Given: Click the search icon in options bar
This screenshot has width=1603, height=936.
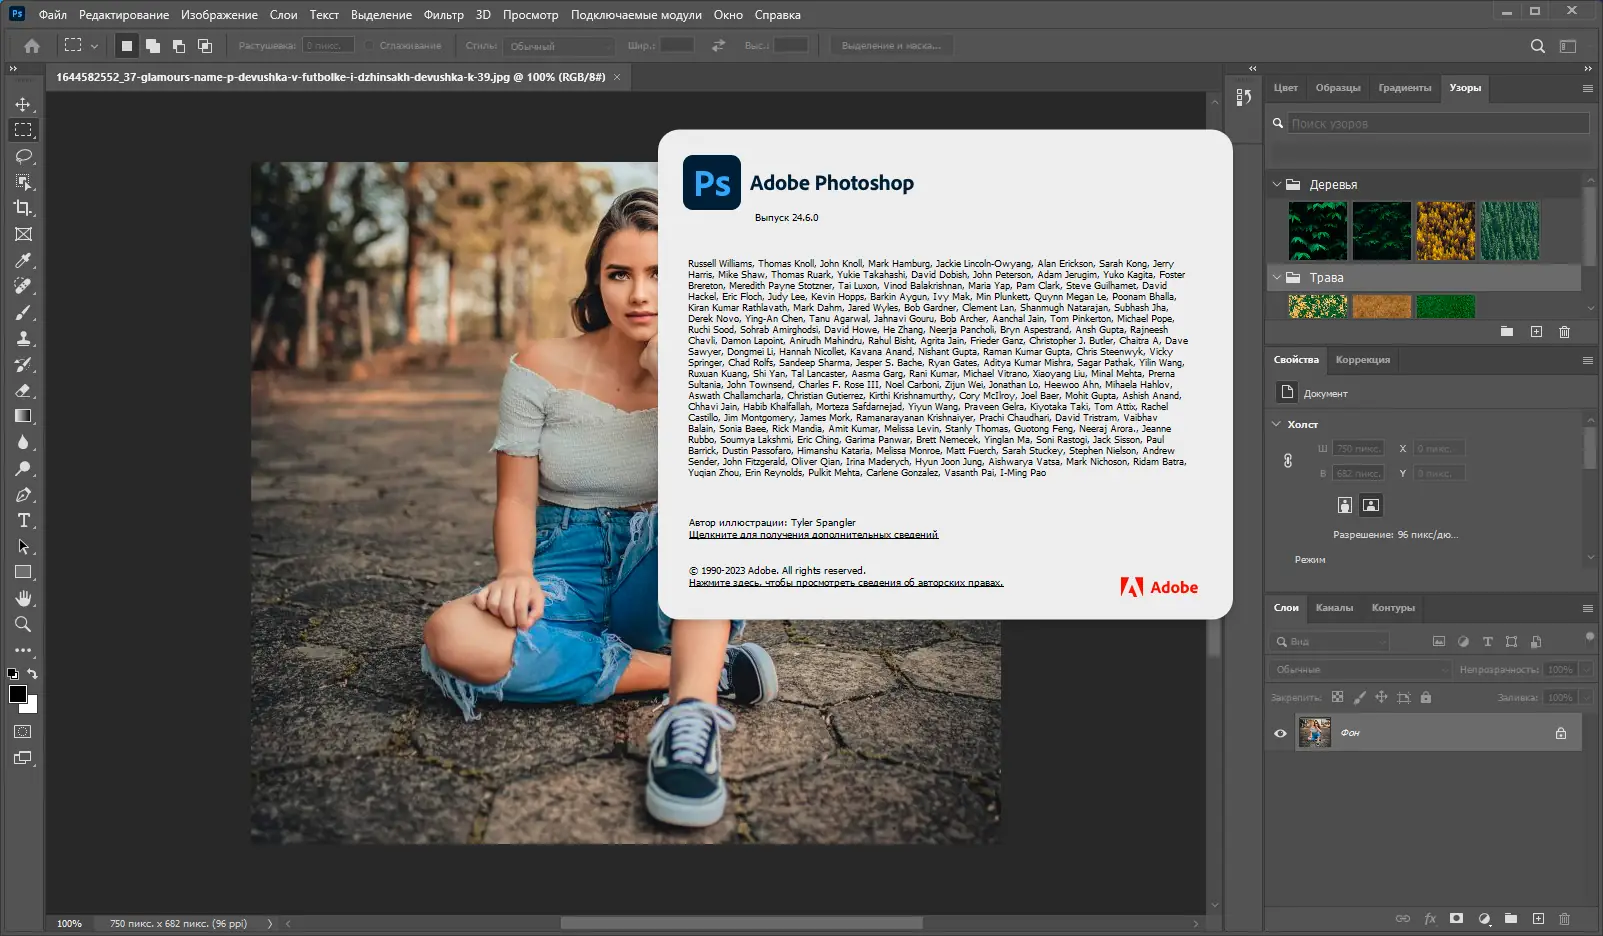Looking at the screenshot, I should [1537, 46].
